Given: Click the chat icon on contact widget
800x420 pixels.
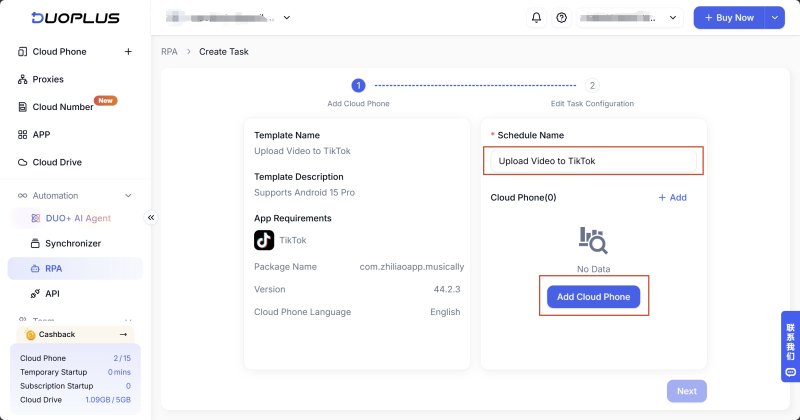Looking at the screenshot, I should click(790, 372).
